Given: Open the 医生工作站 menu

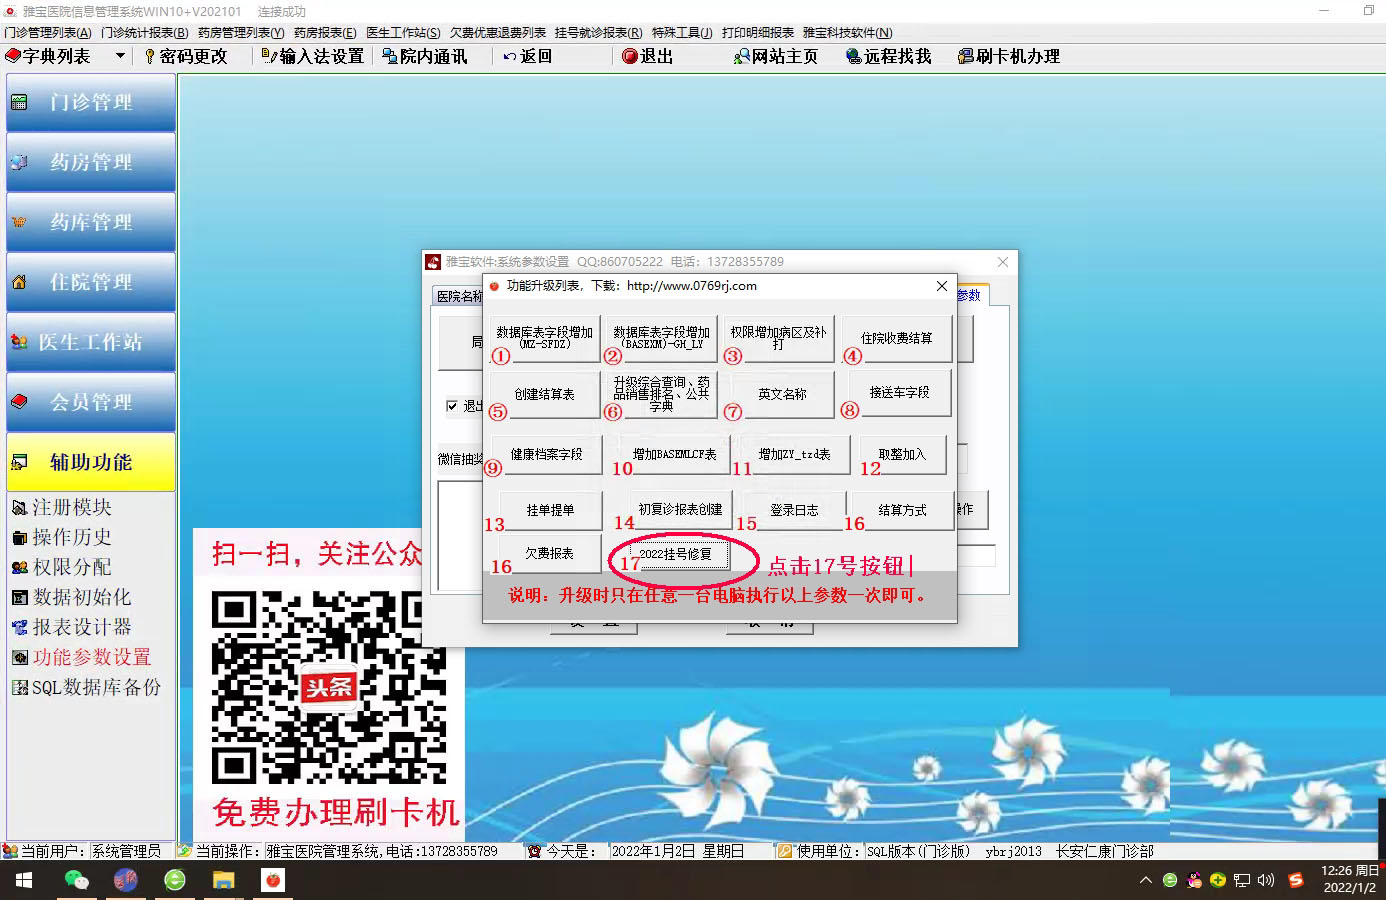Looking at the screenshot, I should pos(403,33).
